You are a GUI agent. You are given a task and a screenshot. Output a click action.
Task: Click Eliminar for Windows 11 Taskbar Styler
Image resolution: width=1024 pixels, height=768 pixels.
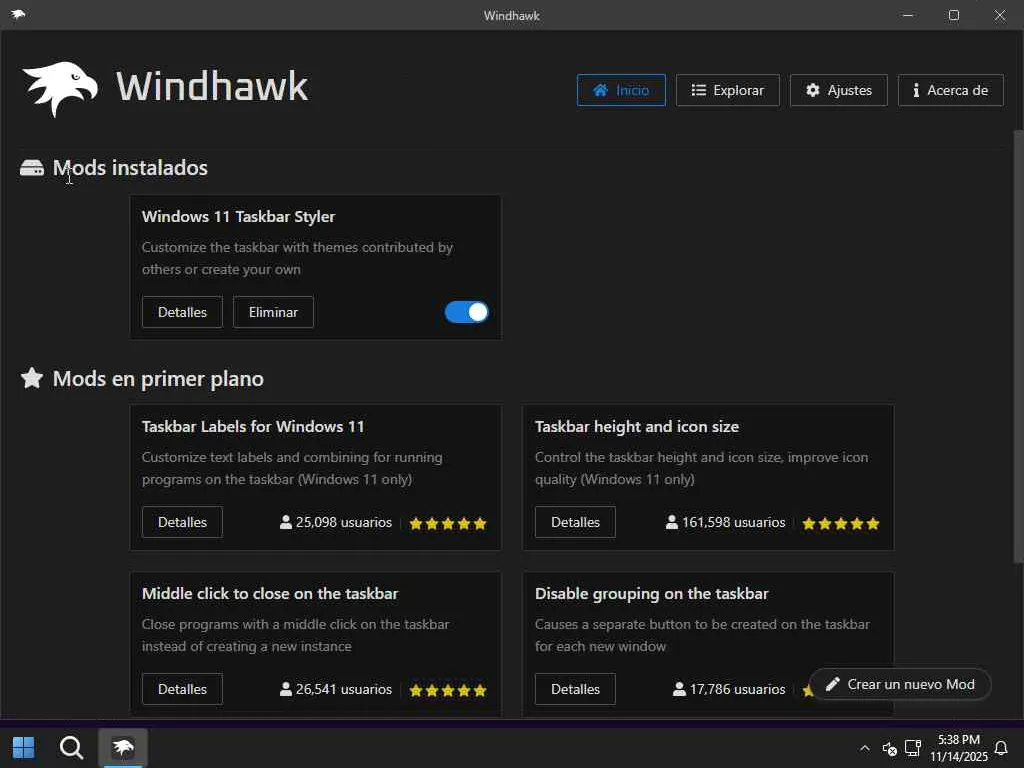(x=273, y=312)
